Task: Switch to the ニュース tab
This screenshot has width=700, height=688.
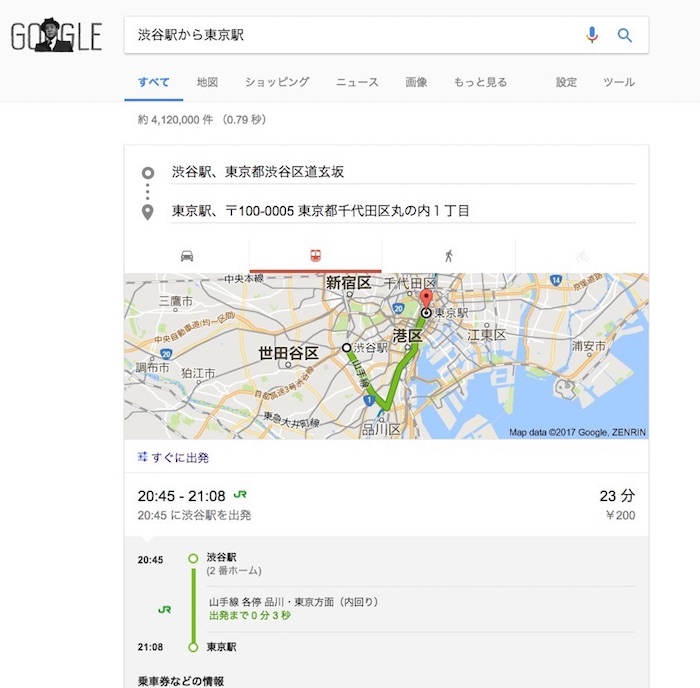Action: pos(357,82)
